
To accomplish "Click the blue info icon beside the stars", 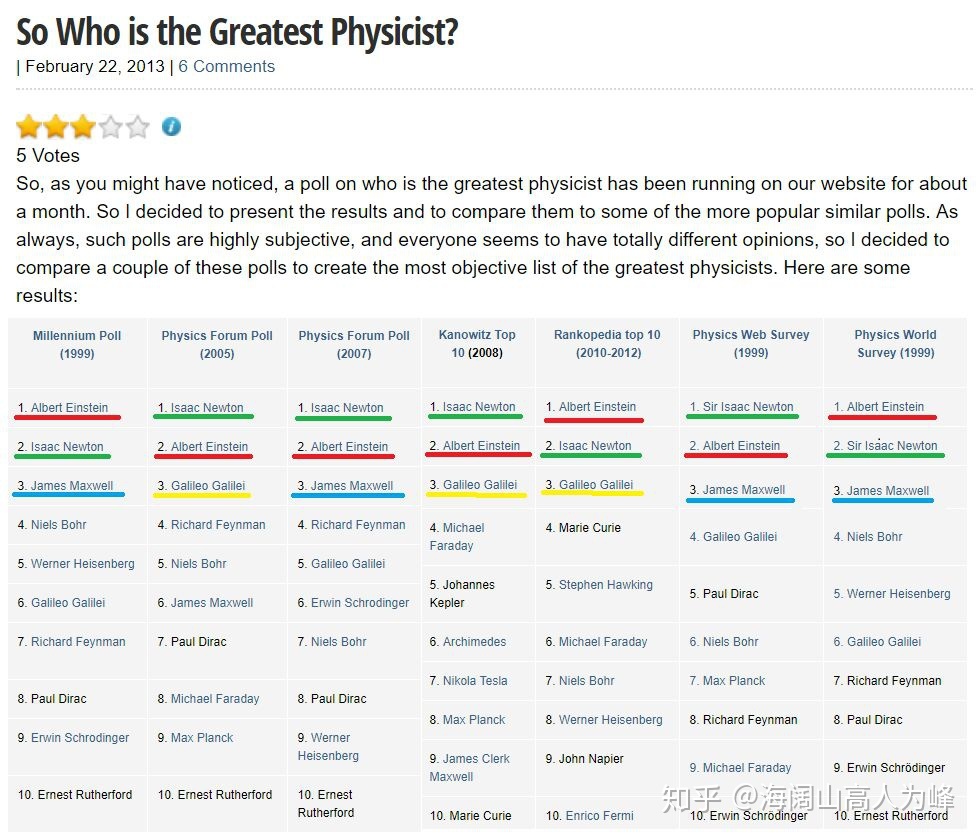I will coord(172,127).
